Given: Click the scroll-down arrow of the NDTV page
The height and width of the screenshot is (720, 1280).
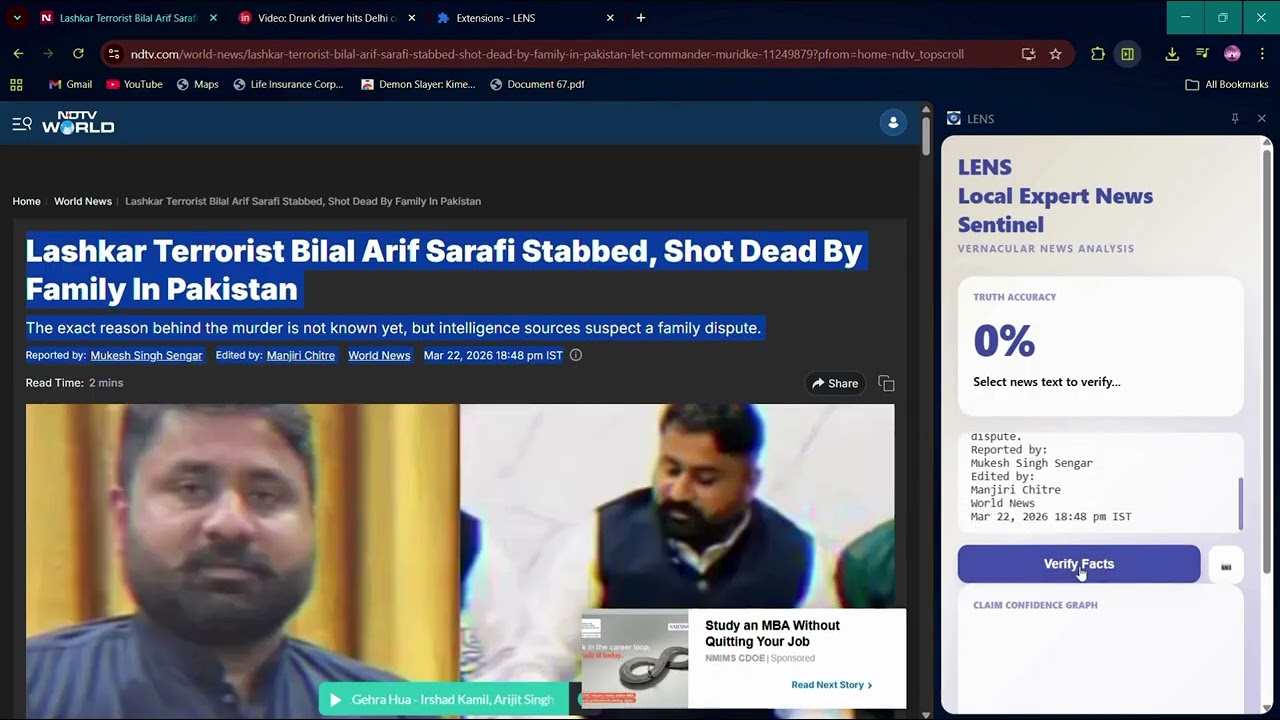Looking at the screenshot, I should [x=926, y=714].
